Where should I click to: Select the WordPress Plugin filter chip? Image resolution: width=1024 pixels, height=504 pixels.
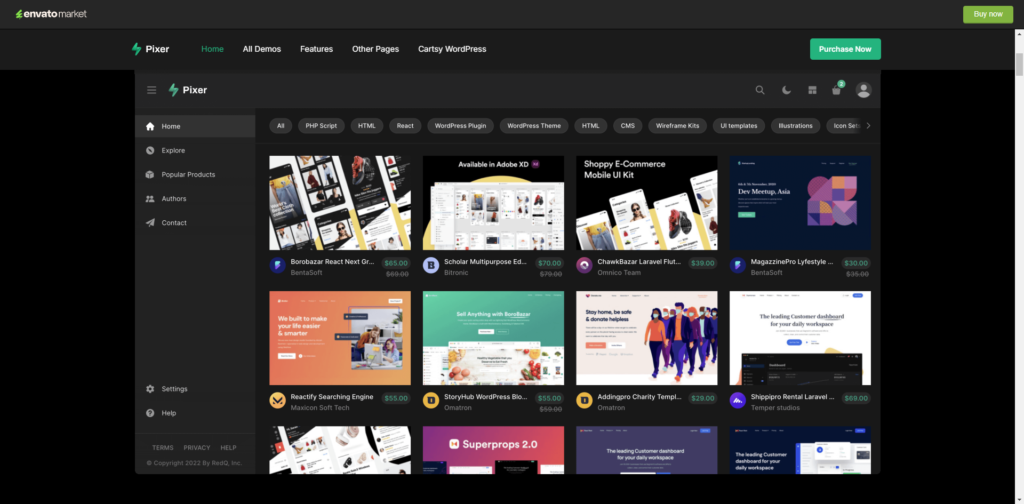click(x=460, y=126)
